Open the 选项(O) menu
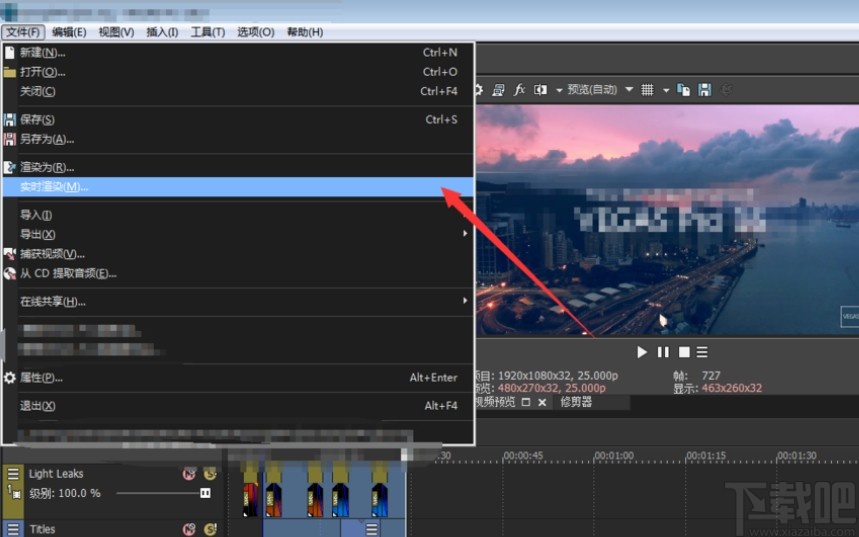Image resolution: width=859 pixels, height=537 pixels. pyautogui.click(x=255, y=32)
